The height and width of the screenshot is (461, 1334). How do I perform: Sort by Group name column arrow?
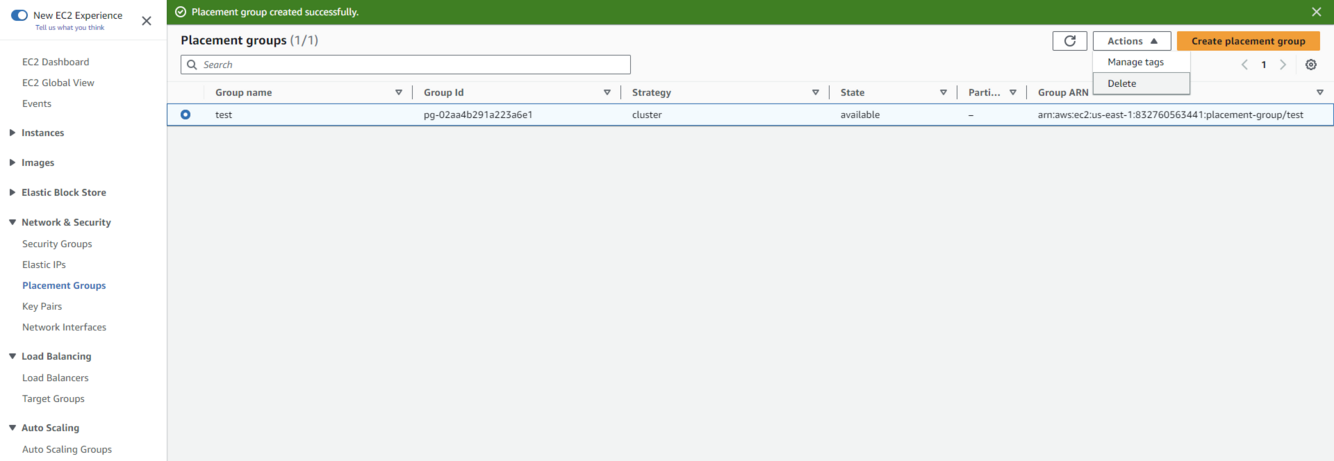(399, 93)
